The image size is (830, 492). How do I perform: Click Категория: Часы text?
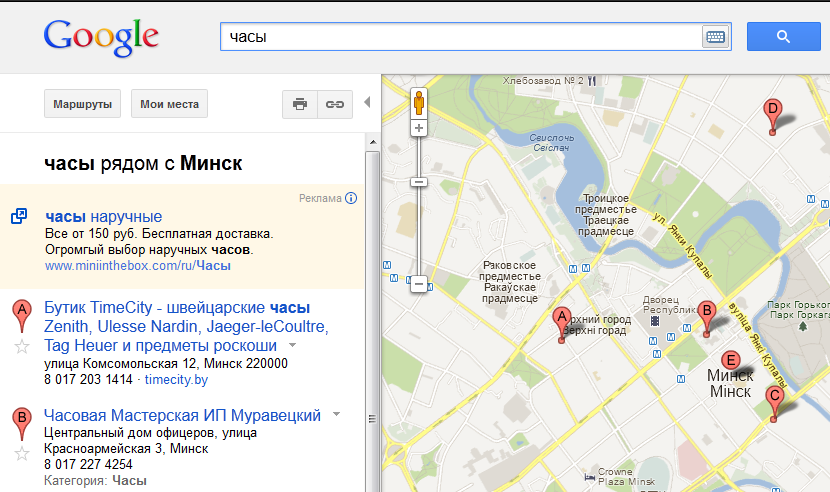pos(95,481)
